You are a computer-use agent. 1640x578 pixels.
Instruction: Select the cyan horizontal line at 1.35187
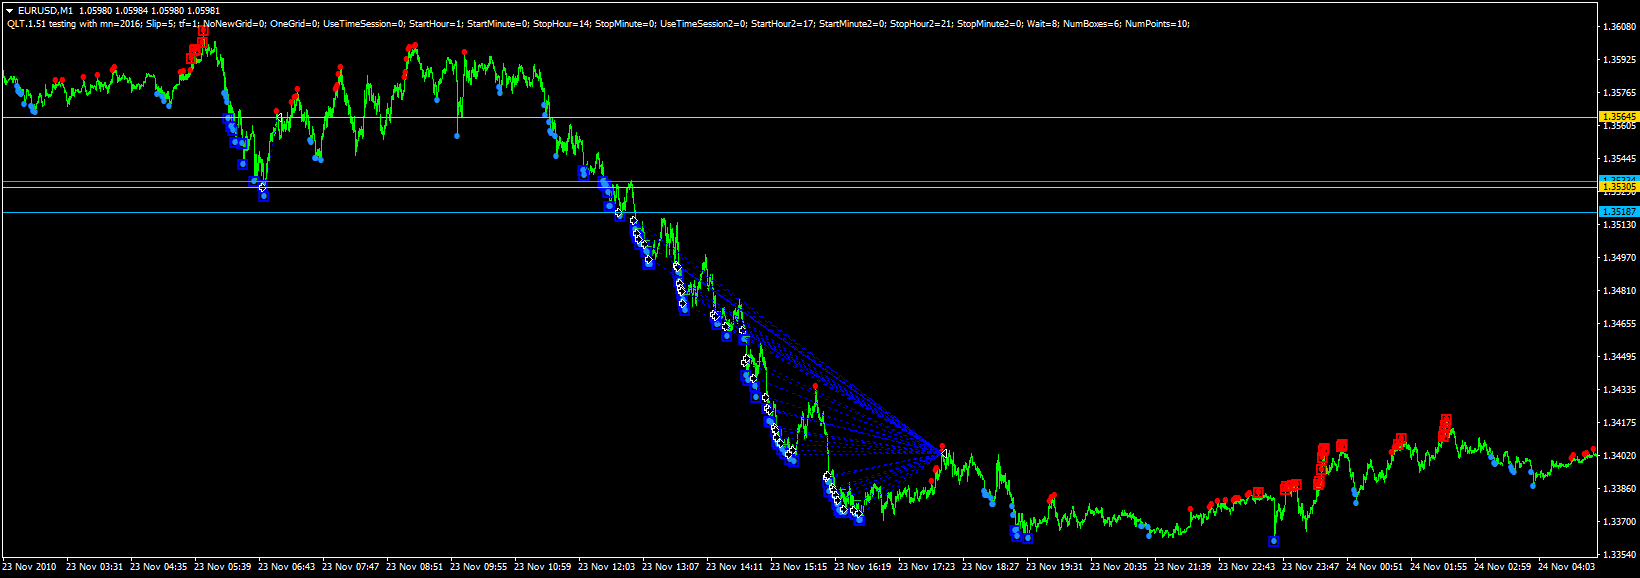(x=800, y=212)
